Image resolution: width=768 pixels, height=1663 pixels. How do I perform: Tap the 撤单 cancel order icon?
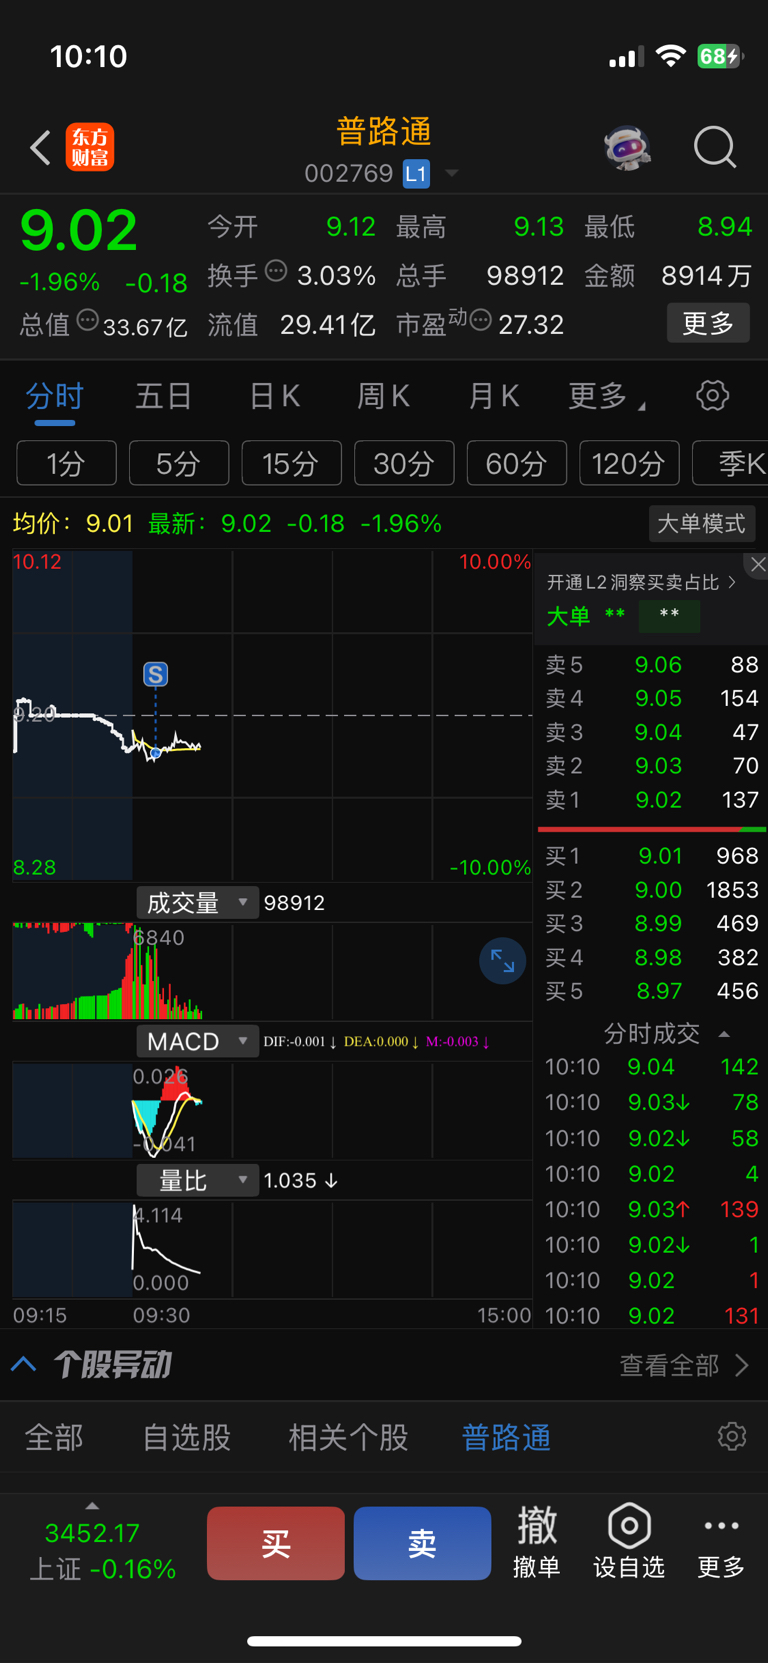point(537,1543)
